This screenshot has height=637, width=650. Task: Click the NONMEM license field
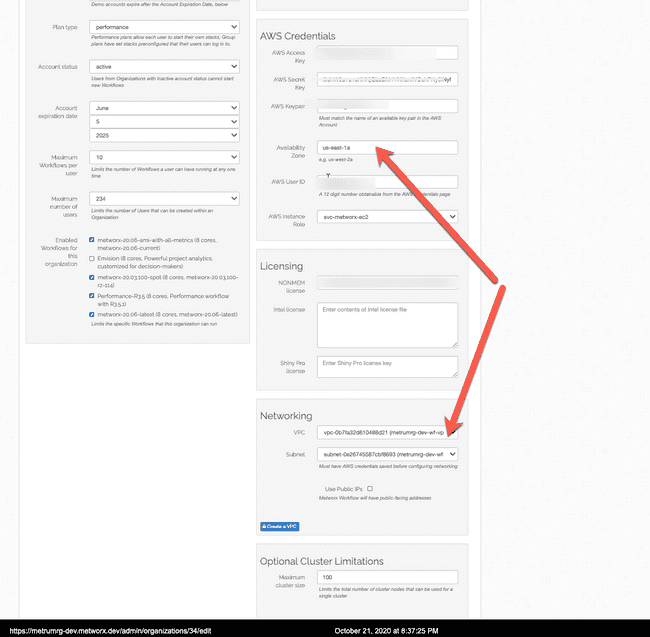click(387, 283)
